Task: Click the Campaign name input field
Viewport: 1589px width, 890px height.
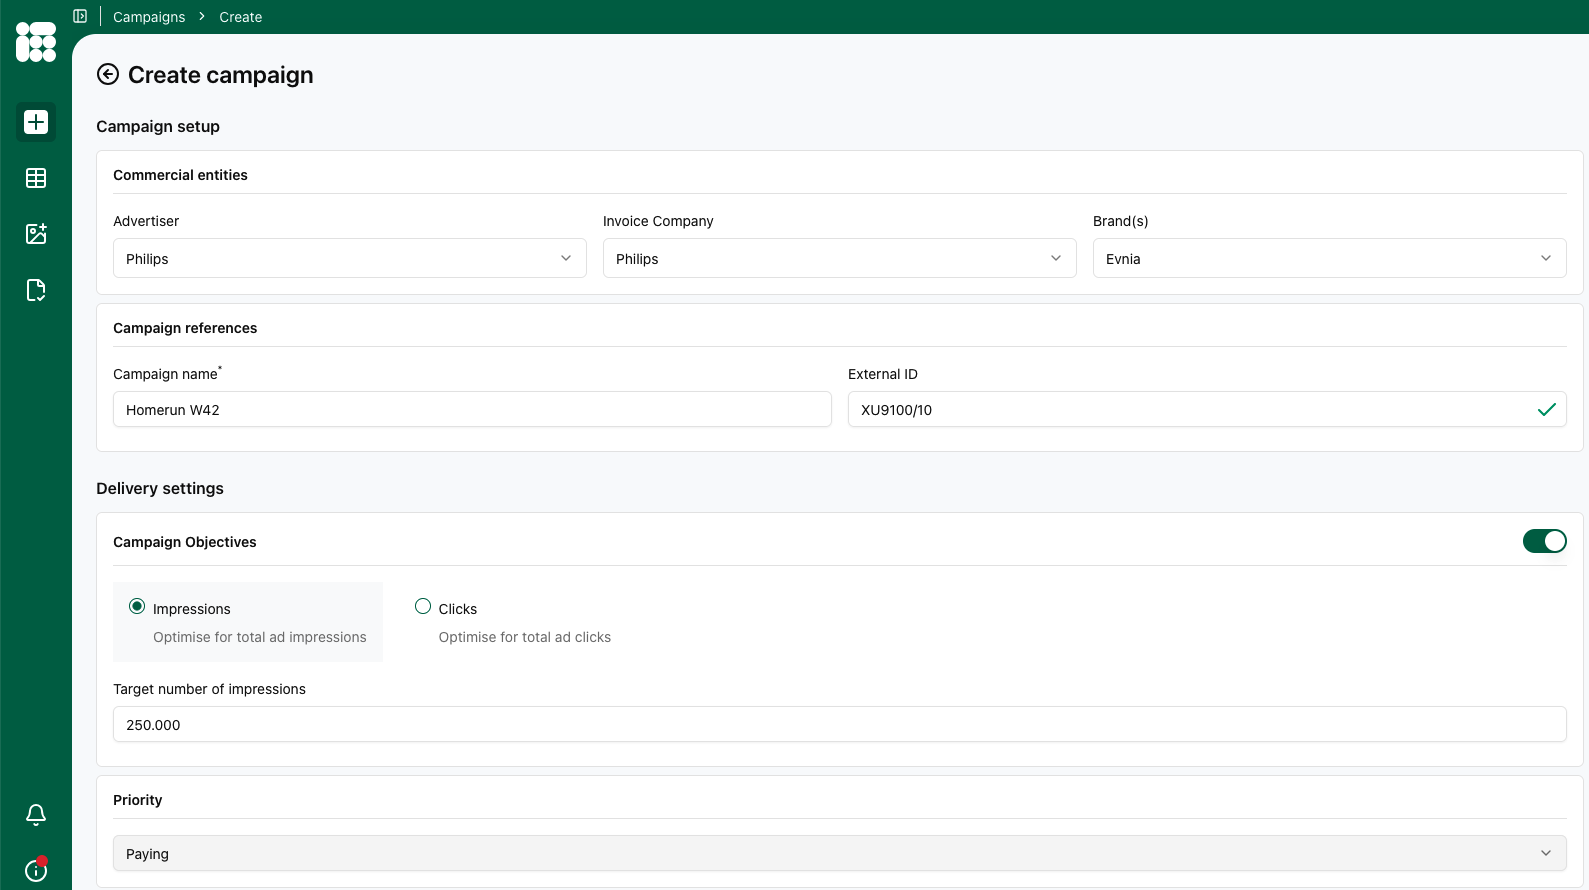Action: coord(472,409)
